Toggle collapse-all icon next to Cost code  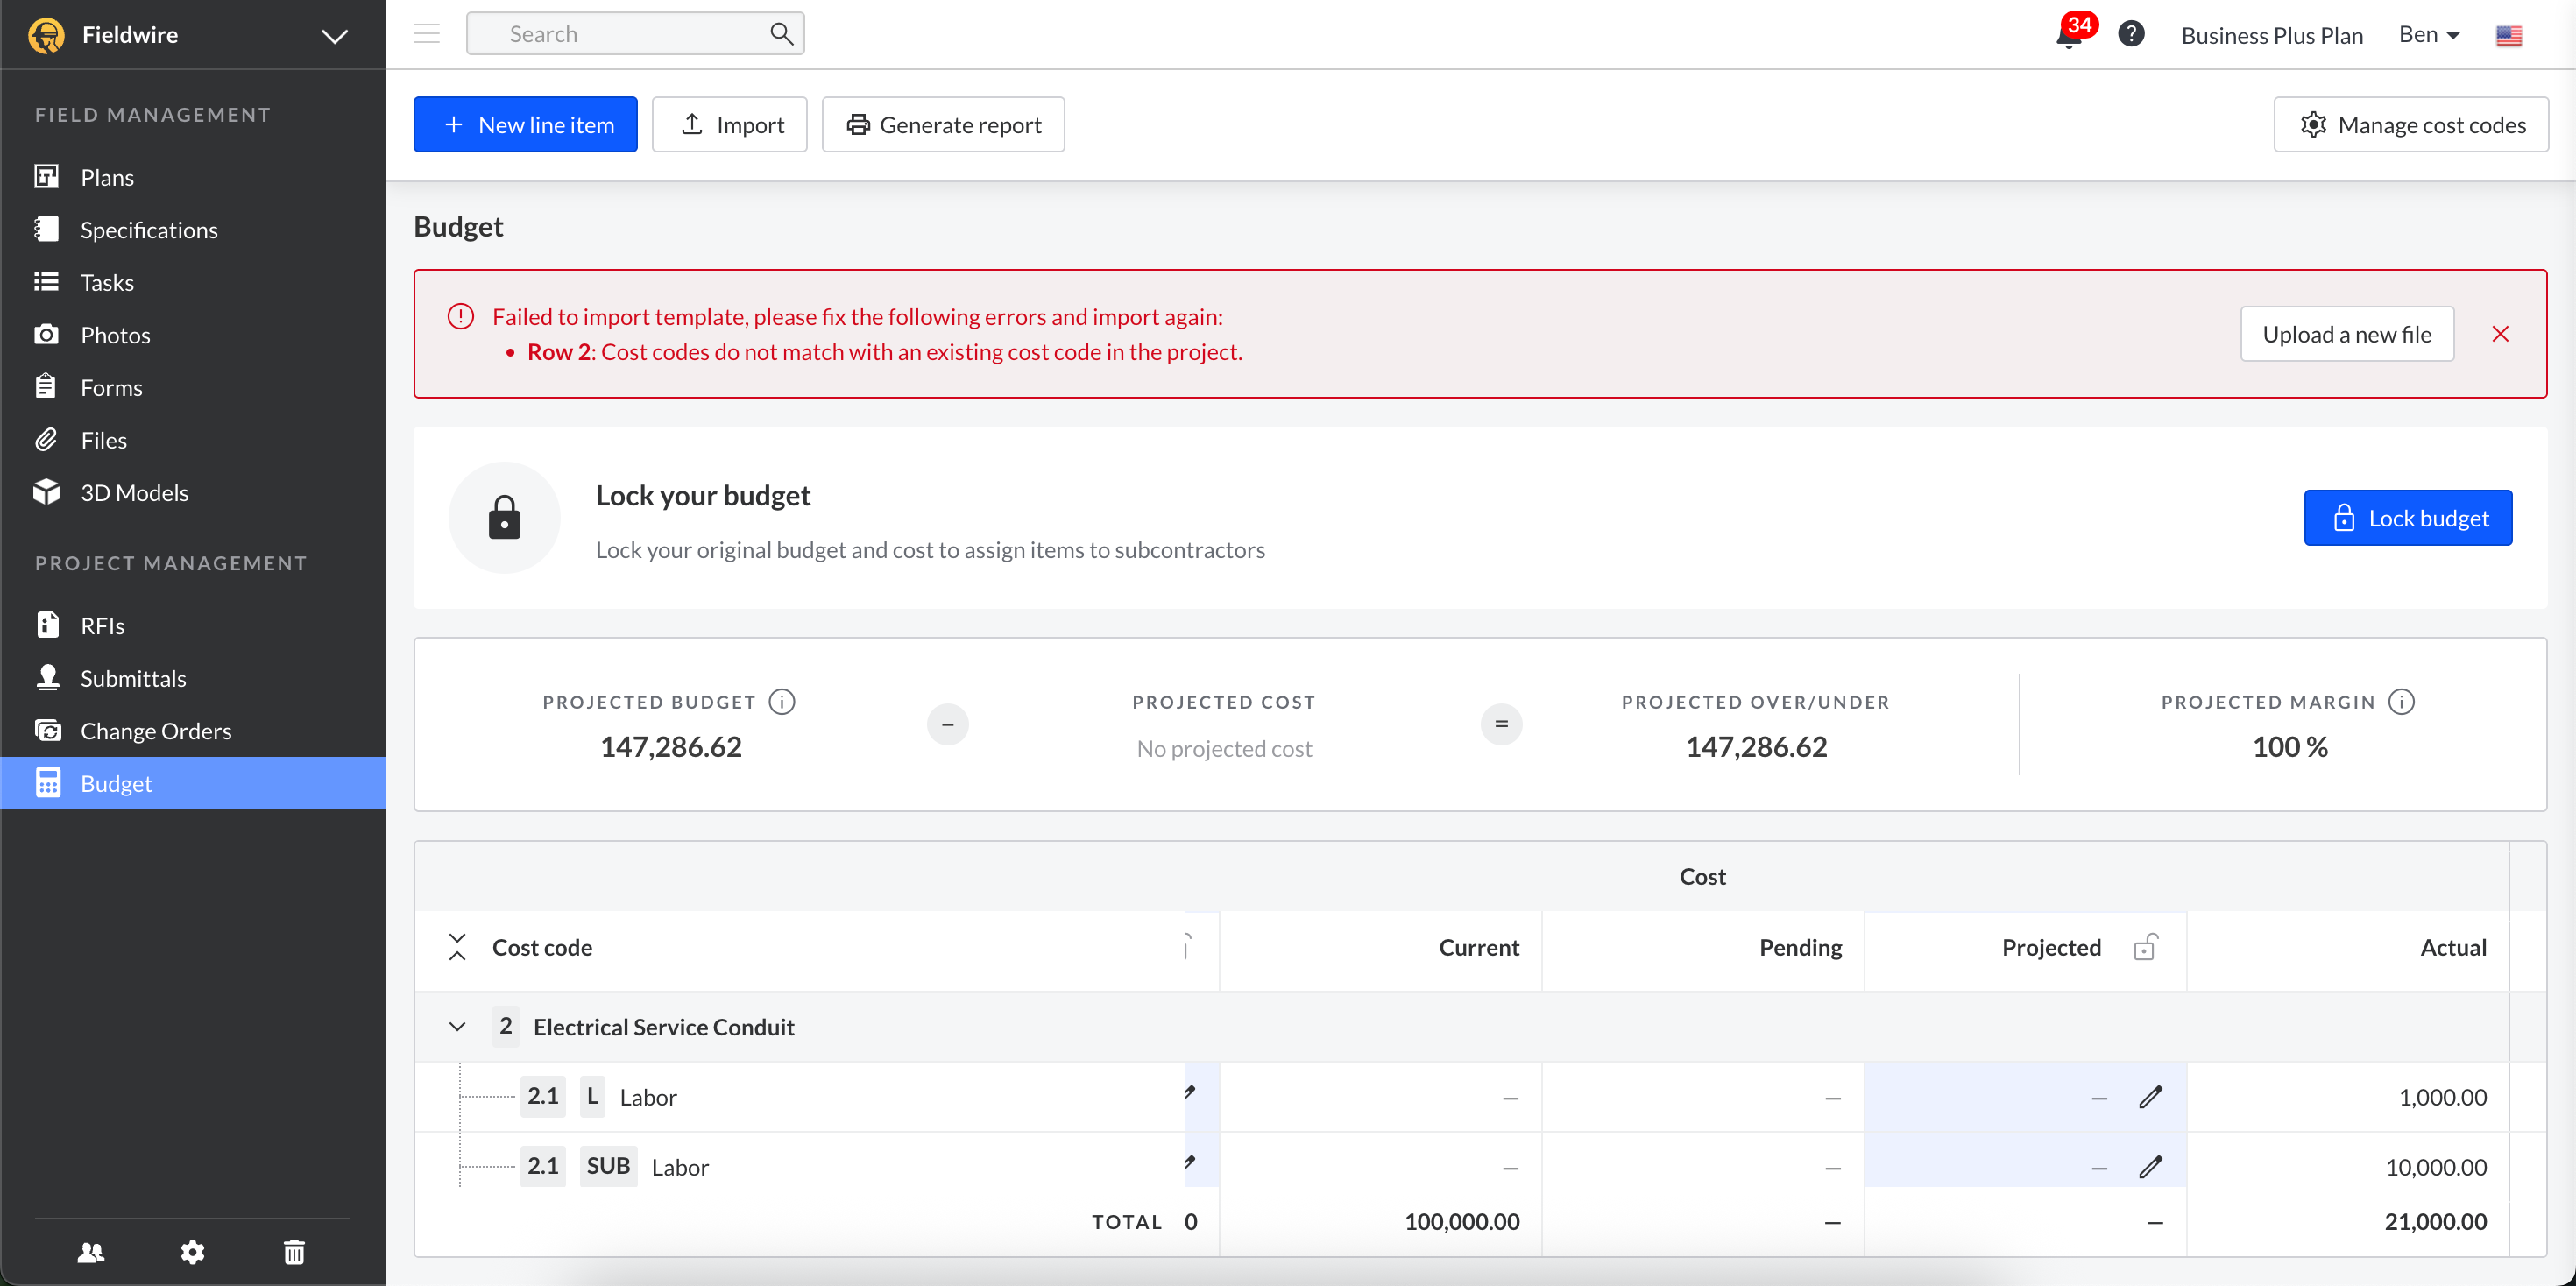pos(457,947)
